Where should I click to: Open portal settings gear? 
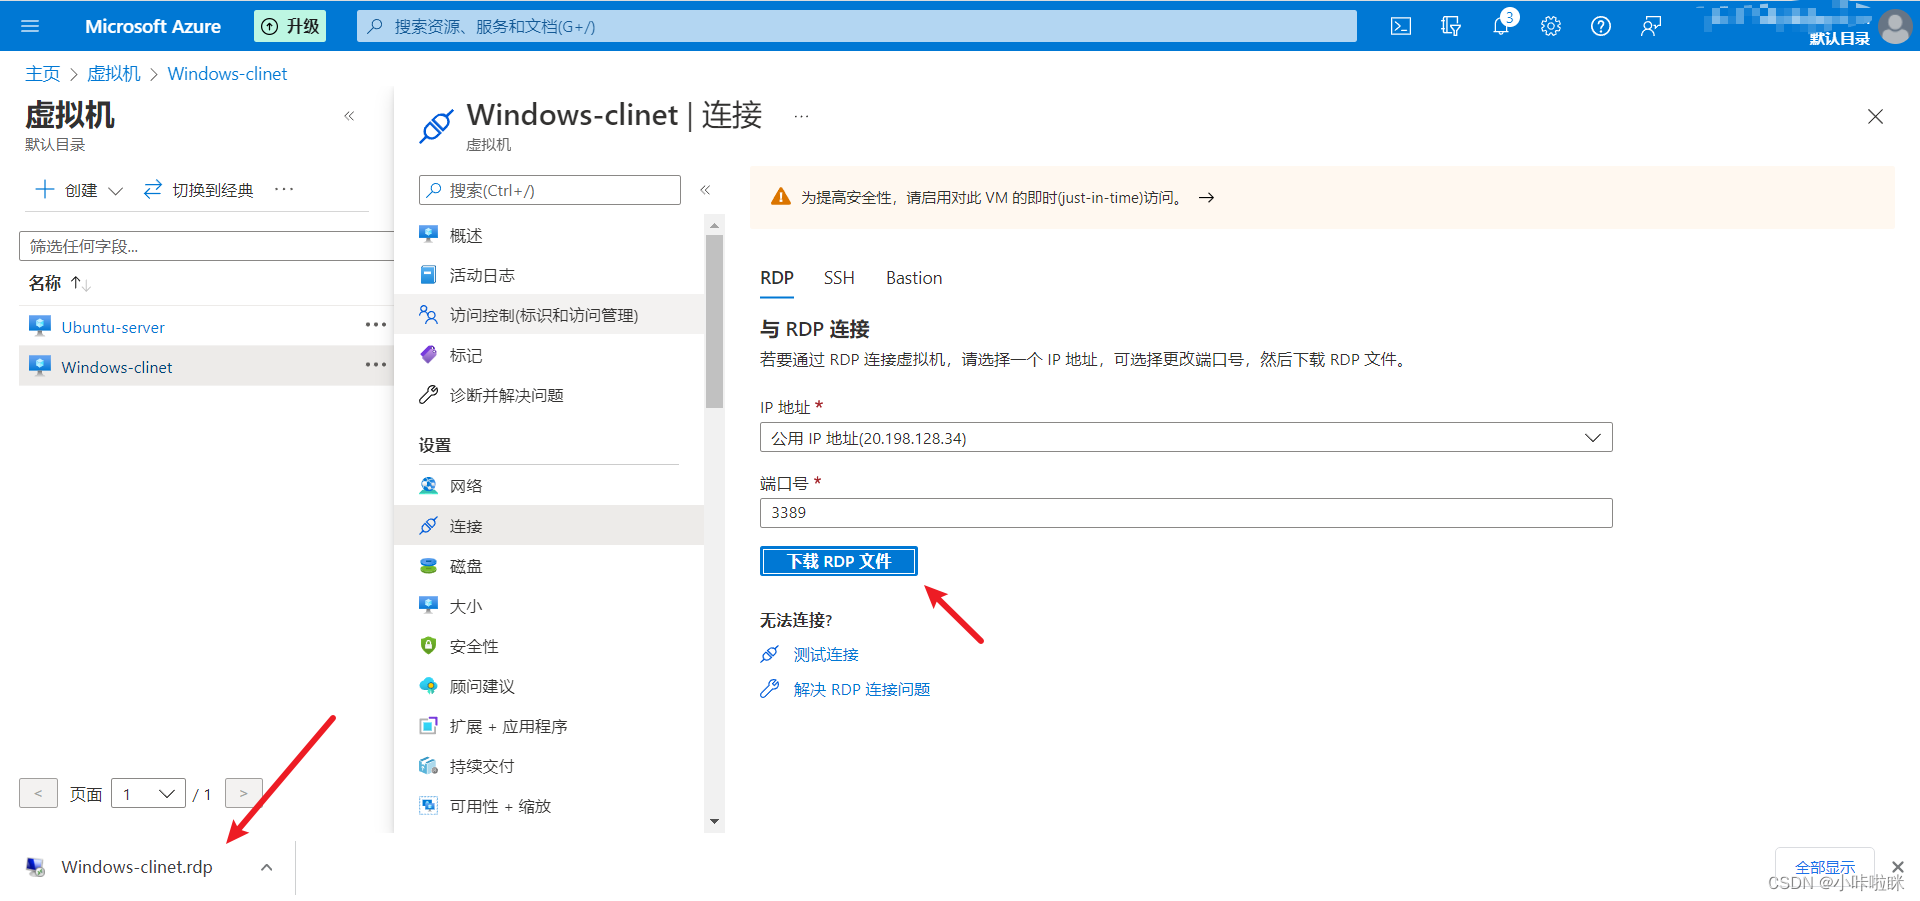pos(1551,26)
